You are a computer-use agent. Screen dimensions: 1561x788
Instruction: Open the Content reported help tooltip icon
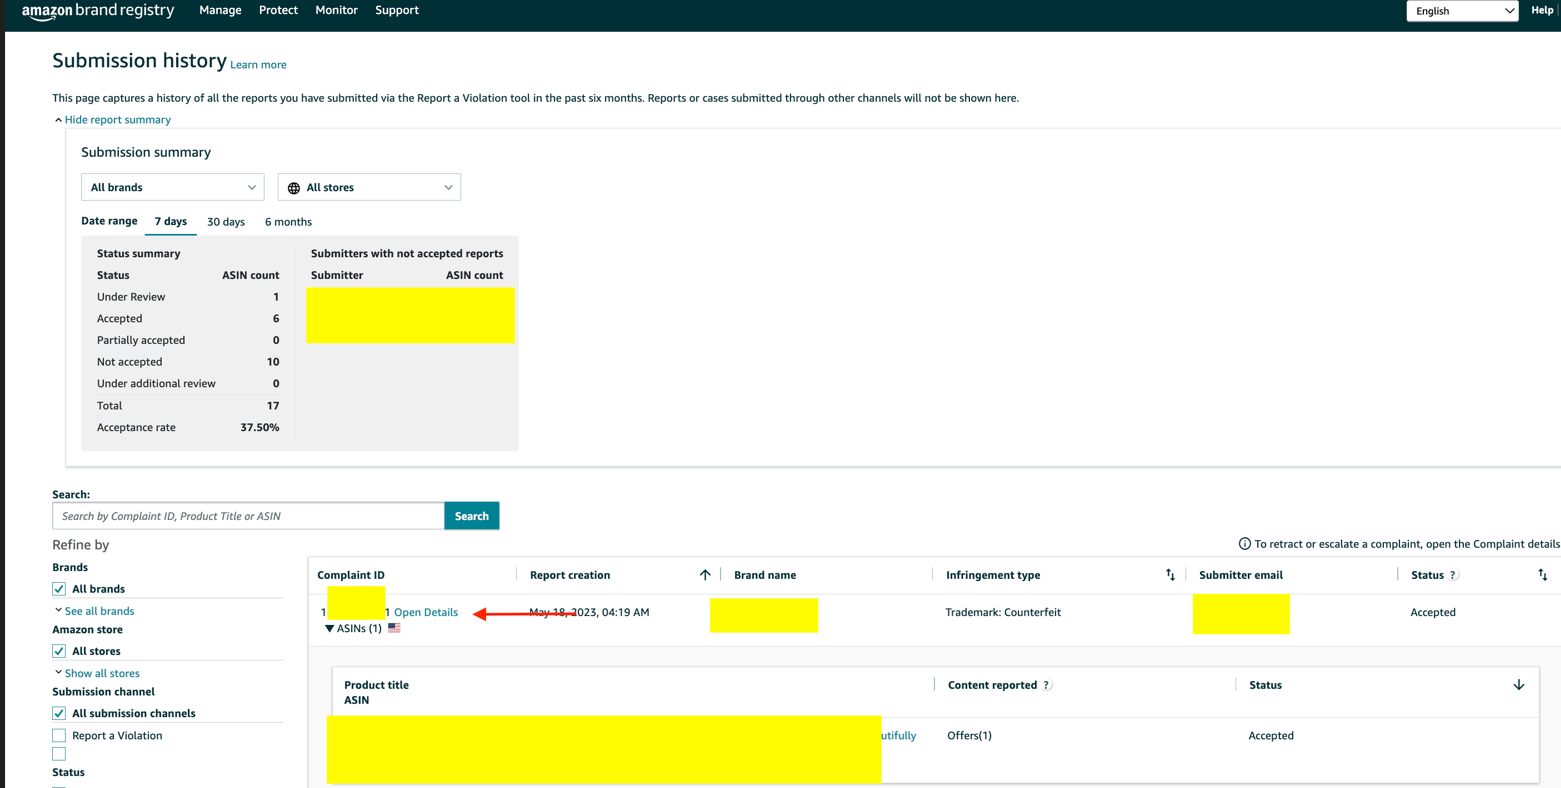[x=1046, y=685]
